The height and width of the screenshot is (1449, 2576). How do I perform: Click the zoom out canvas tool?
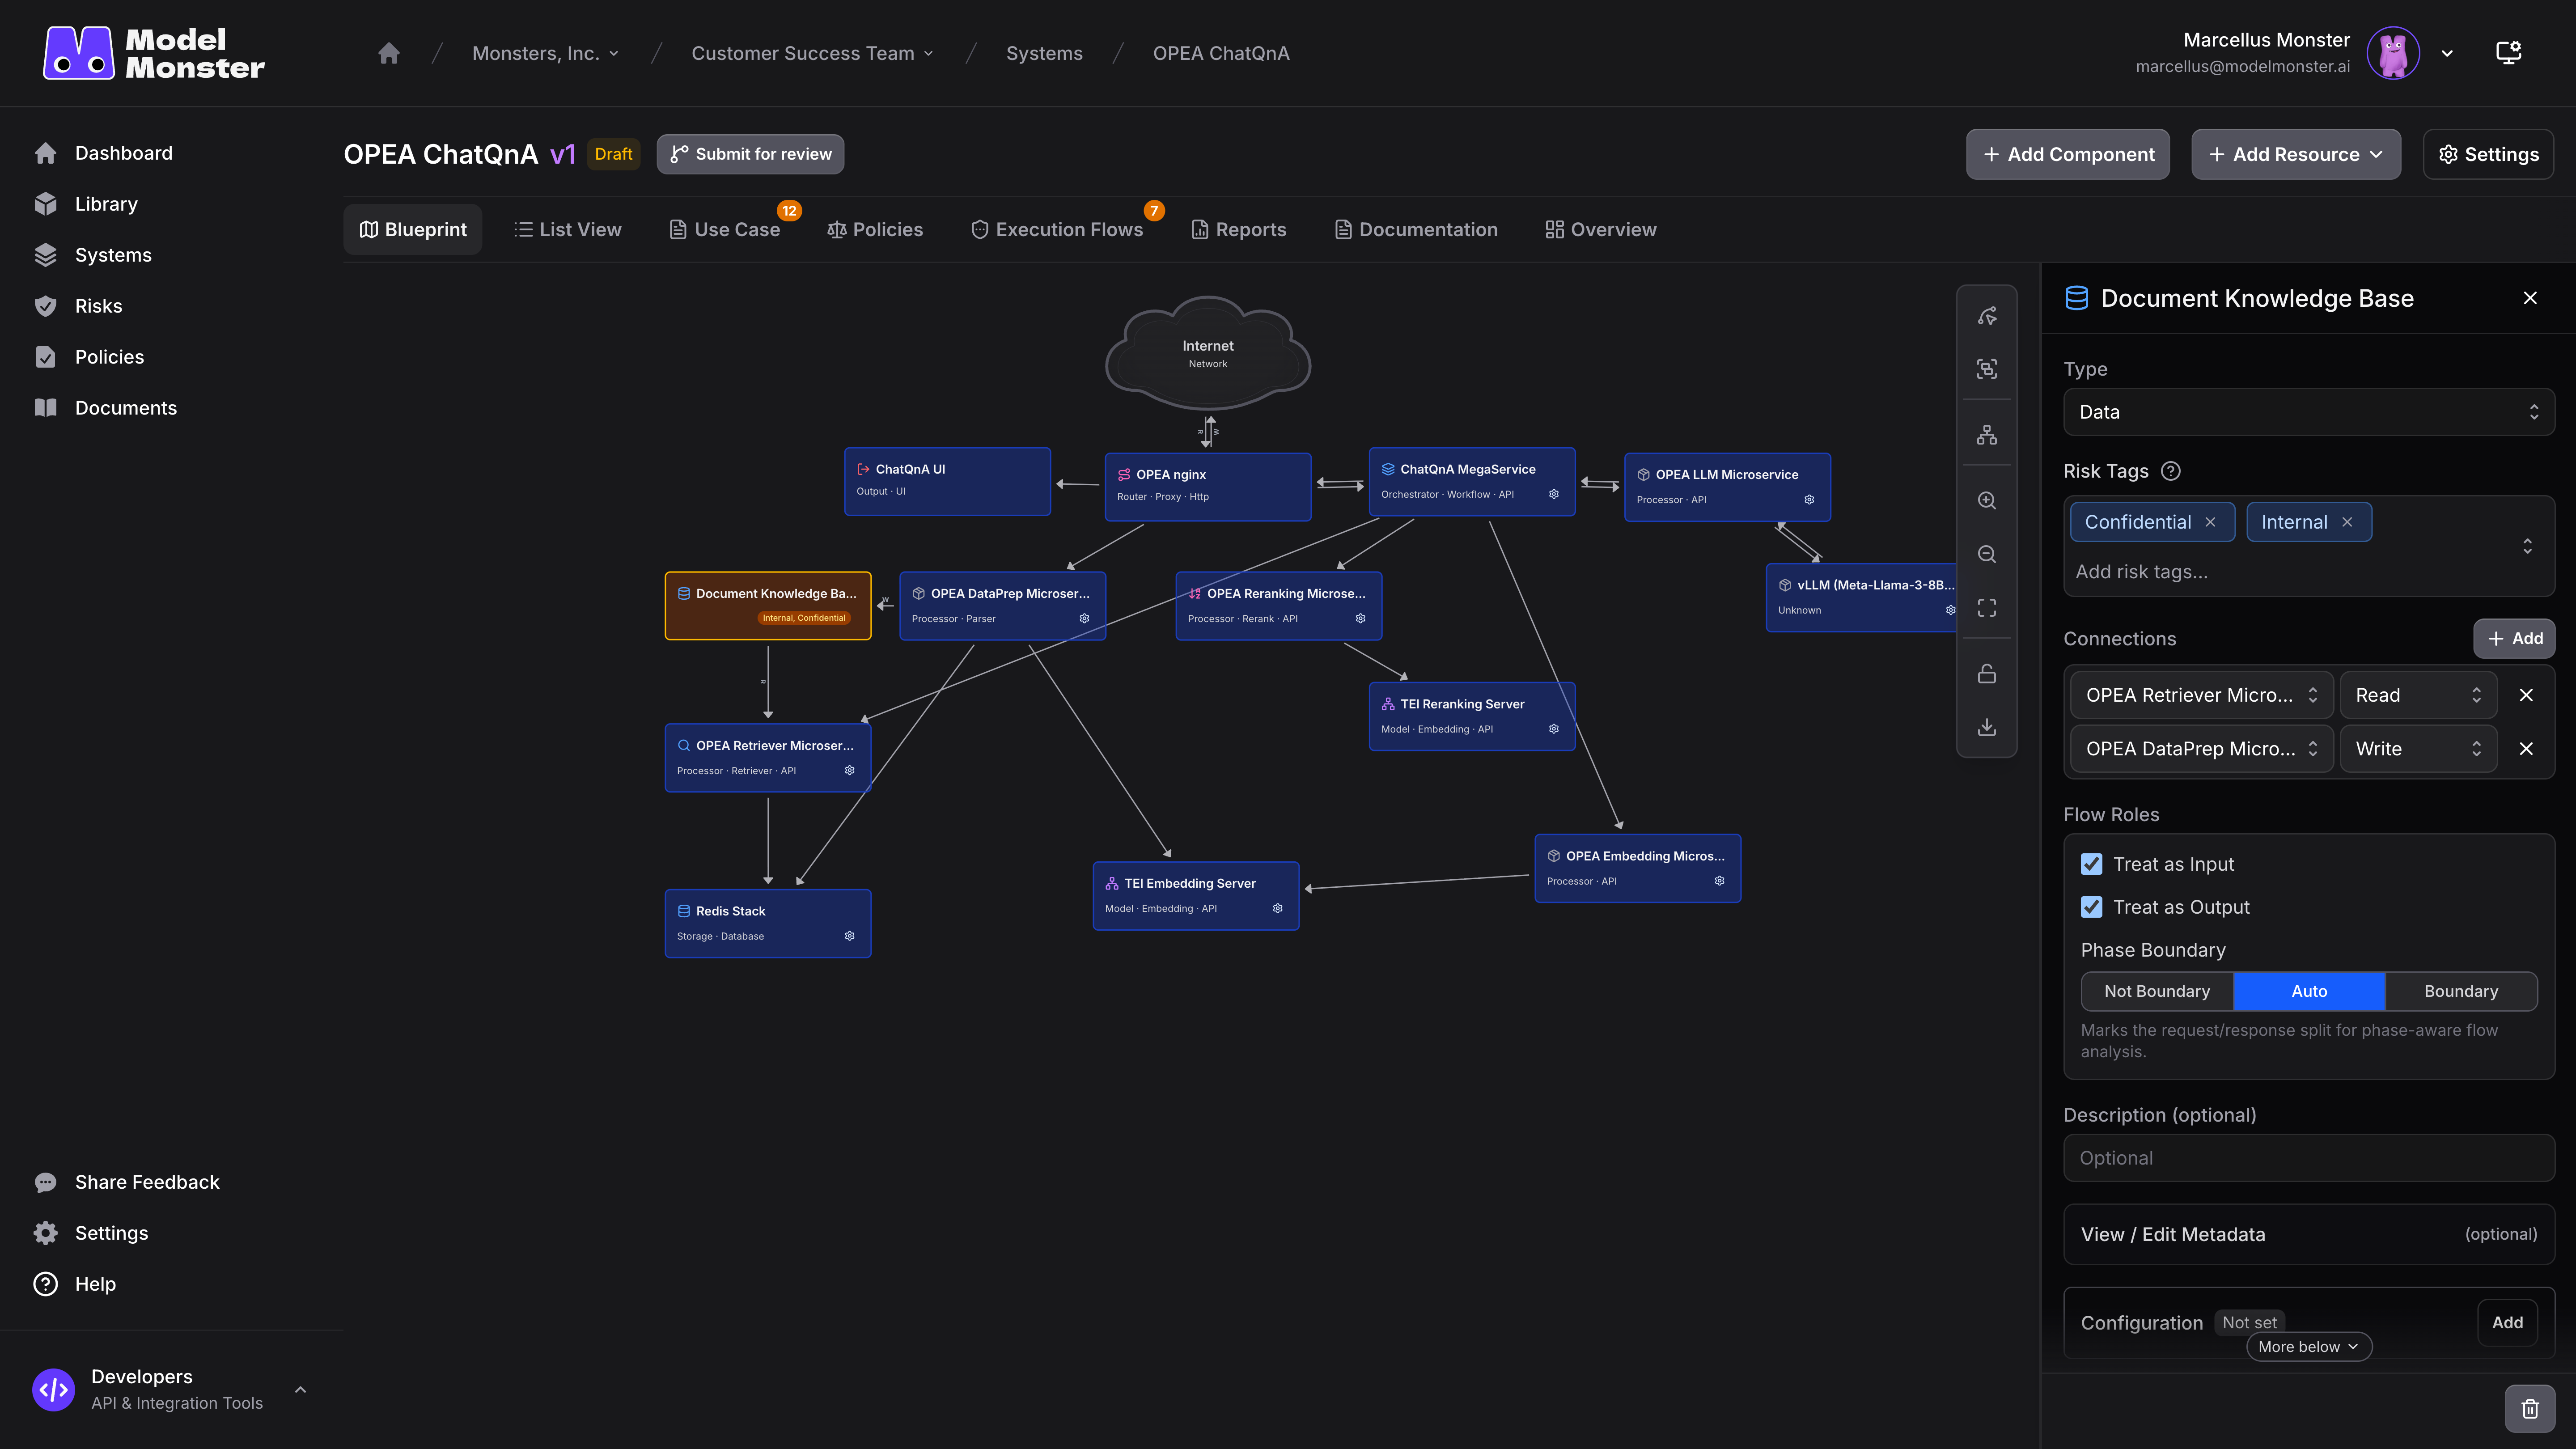pos(1987,554)
